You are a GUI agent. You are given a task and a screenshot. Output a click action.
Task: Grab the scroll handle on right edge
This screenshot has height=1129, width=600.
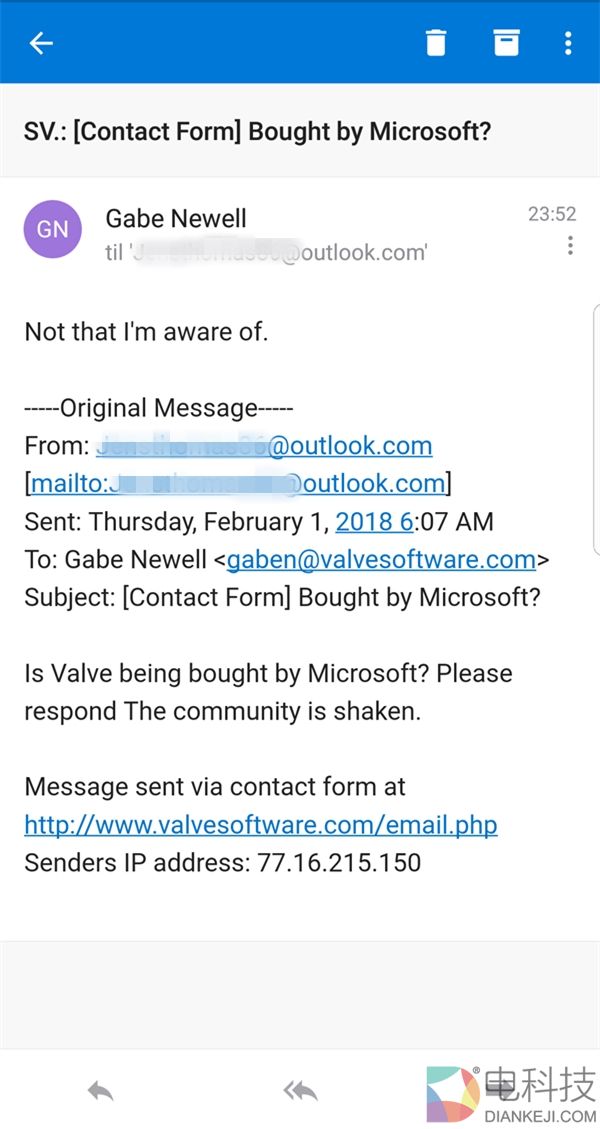pyautogui.click(x=596, y=430)
